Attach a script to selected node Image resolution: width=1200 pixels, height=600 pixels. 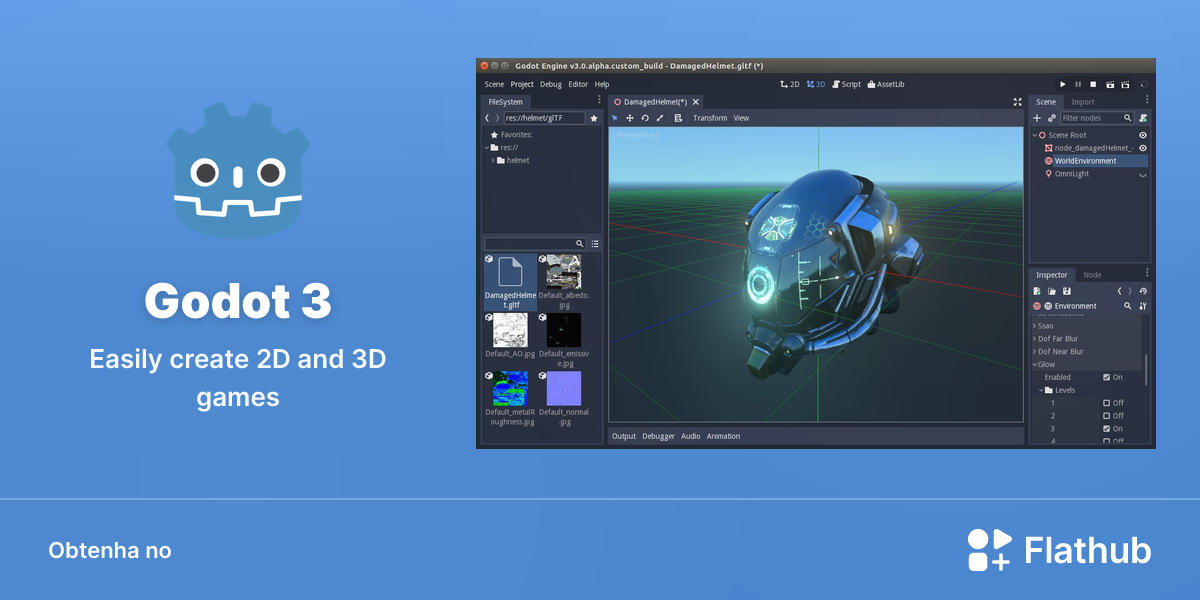pos(1143,118)
